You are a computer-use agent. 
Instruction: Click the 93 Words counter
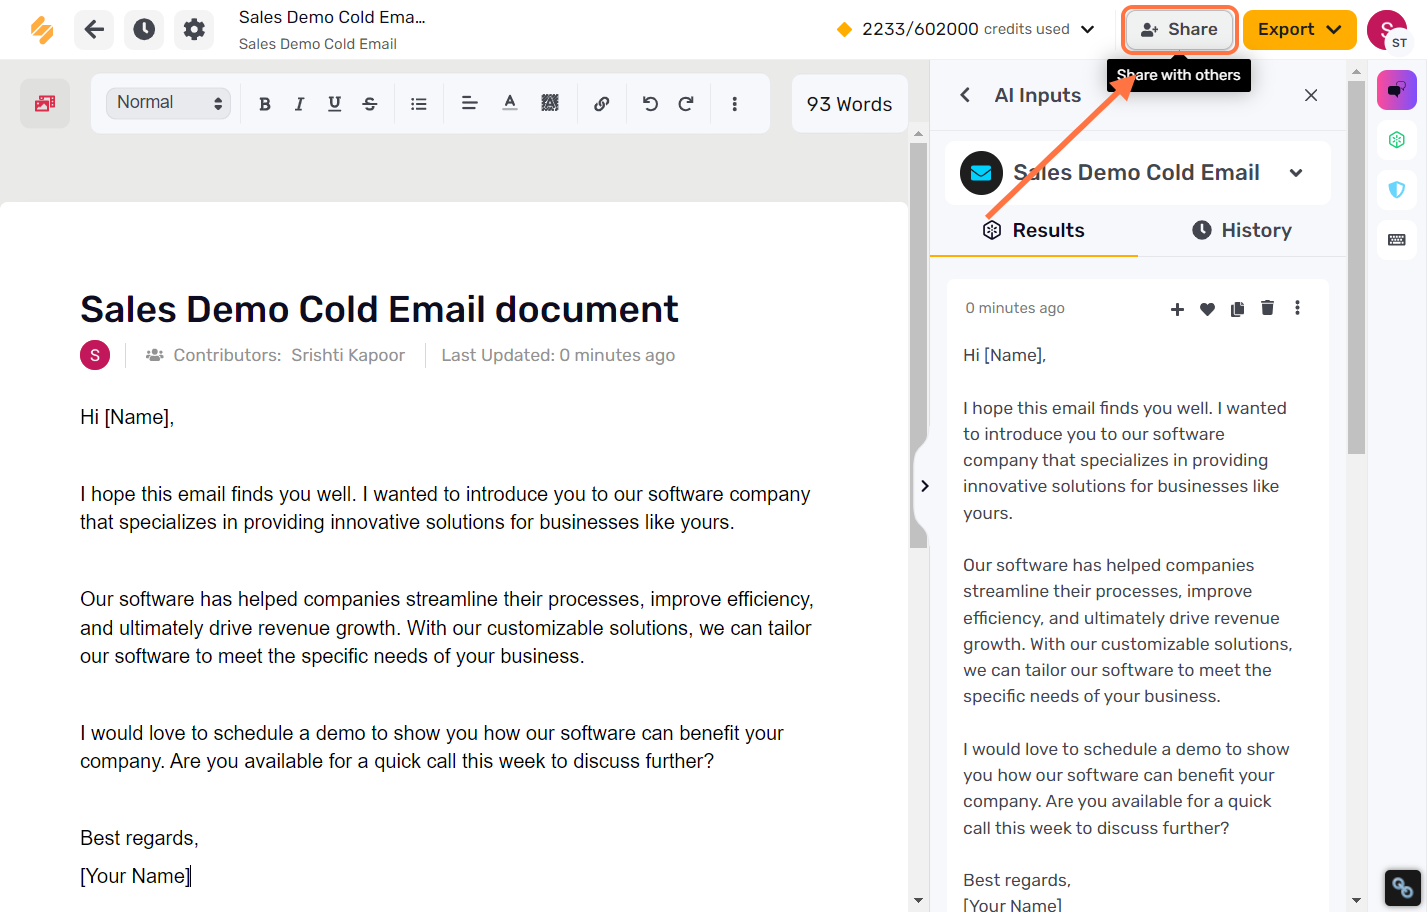(x=850, y=104)
